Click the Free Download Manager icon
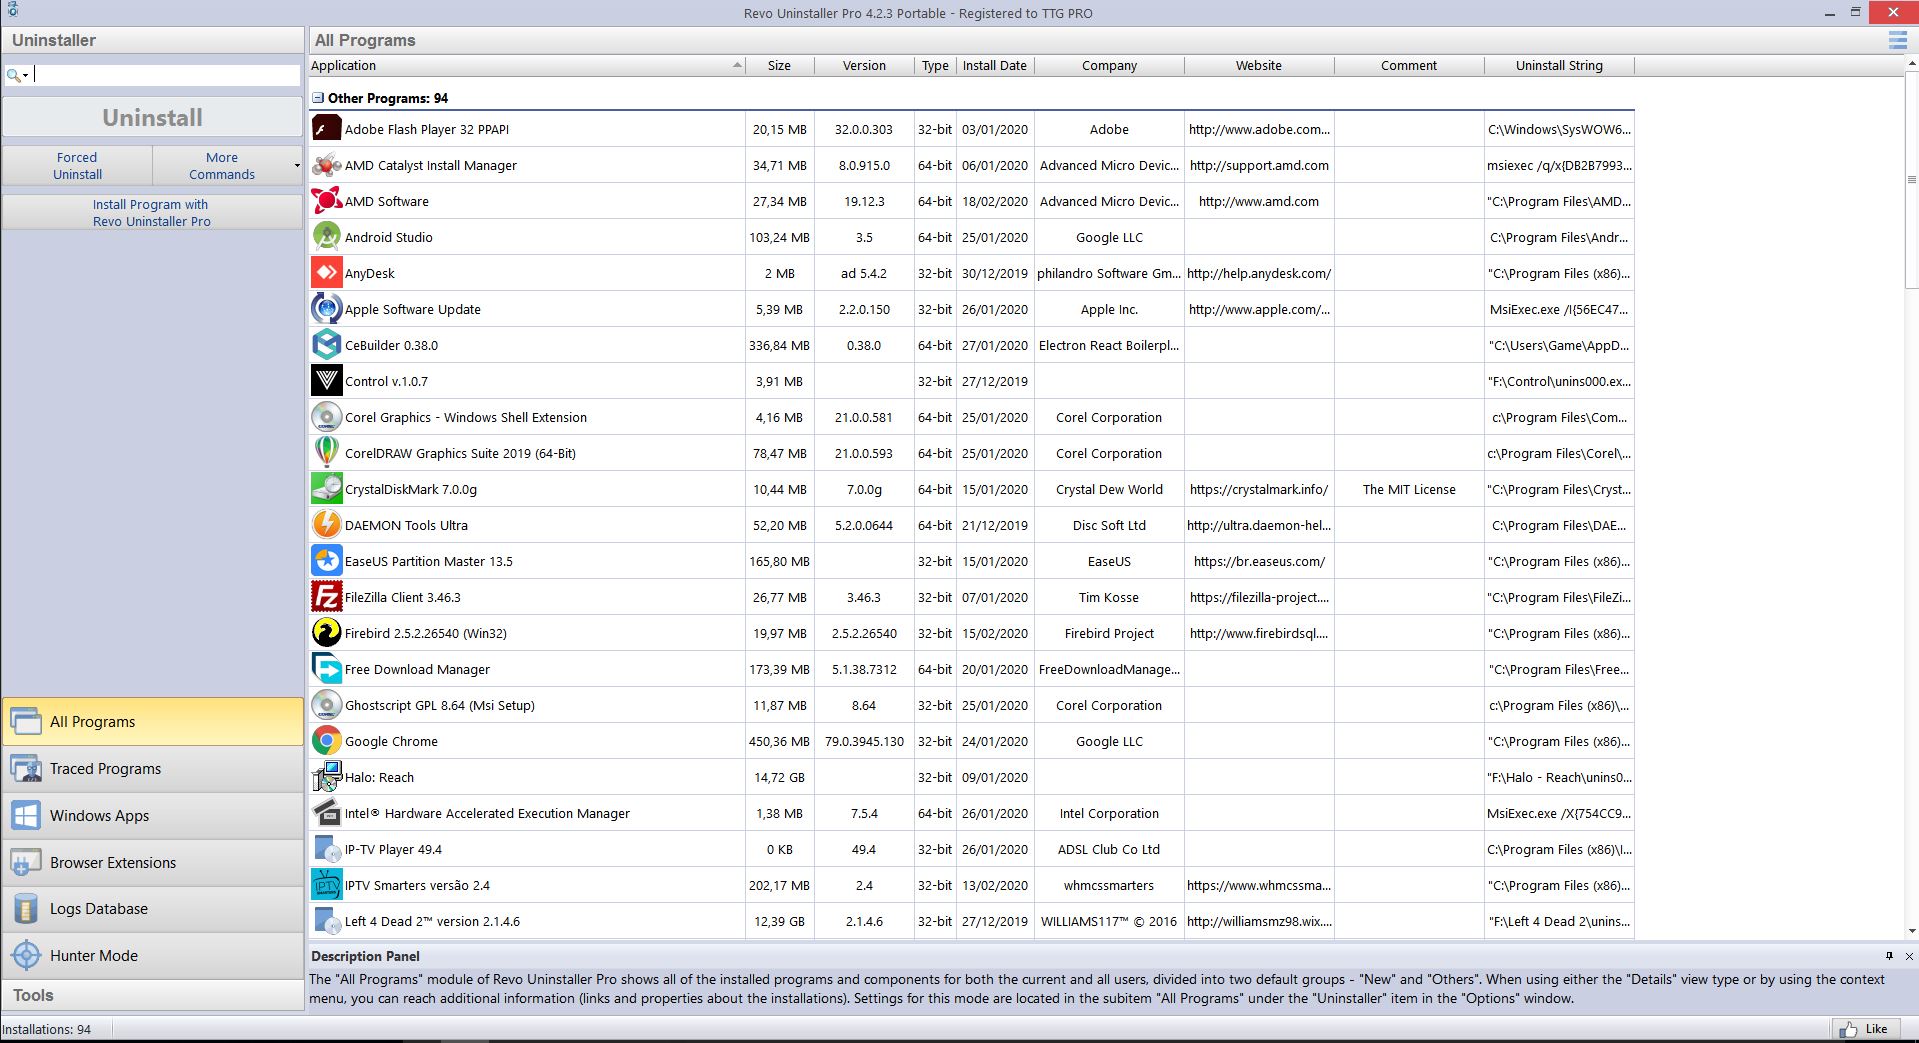This screenshot has height=1043, width=1919. pos(326,669)
